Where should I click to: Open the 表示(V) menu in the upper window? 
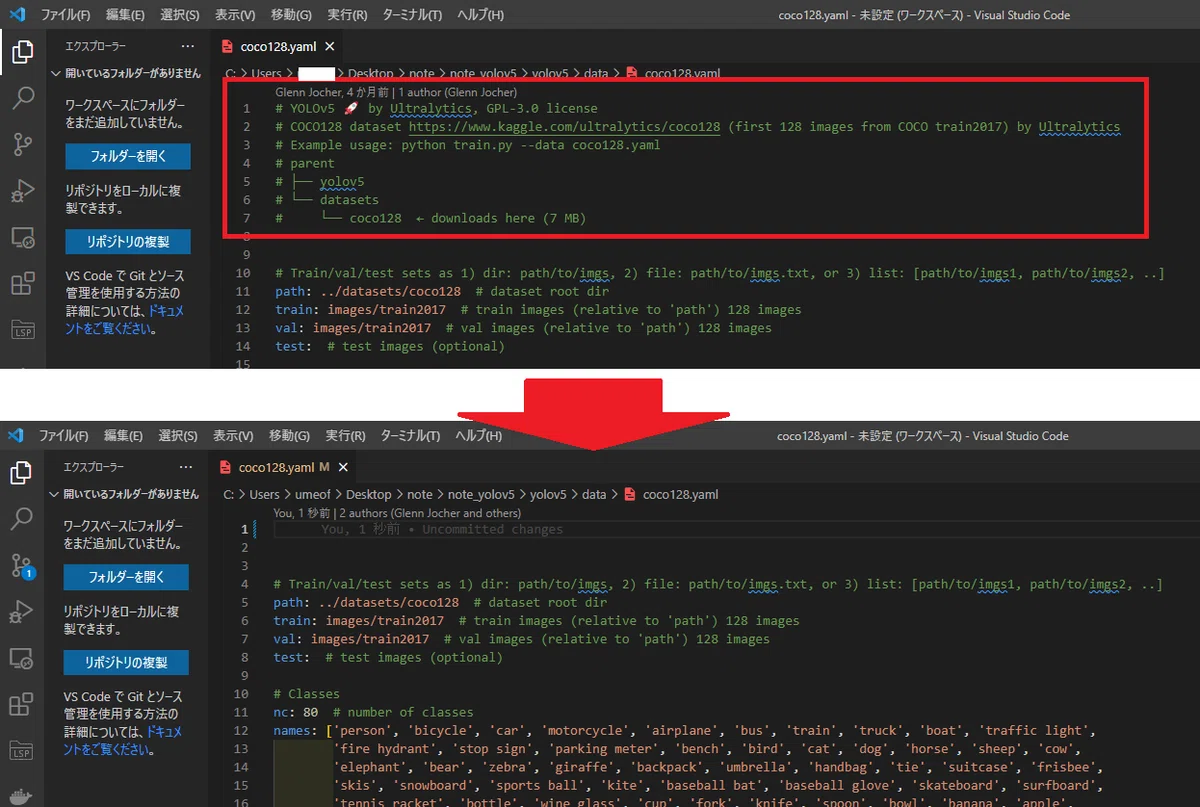[235, 15]
